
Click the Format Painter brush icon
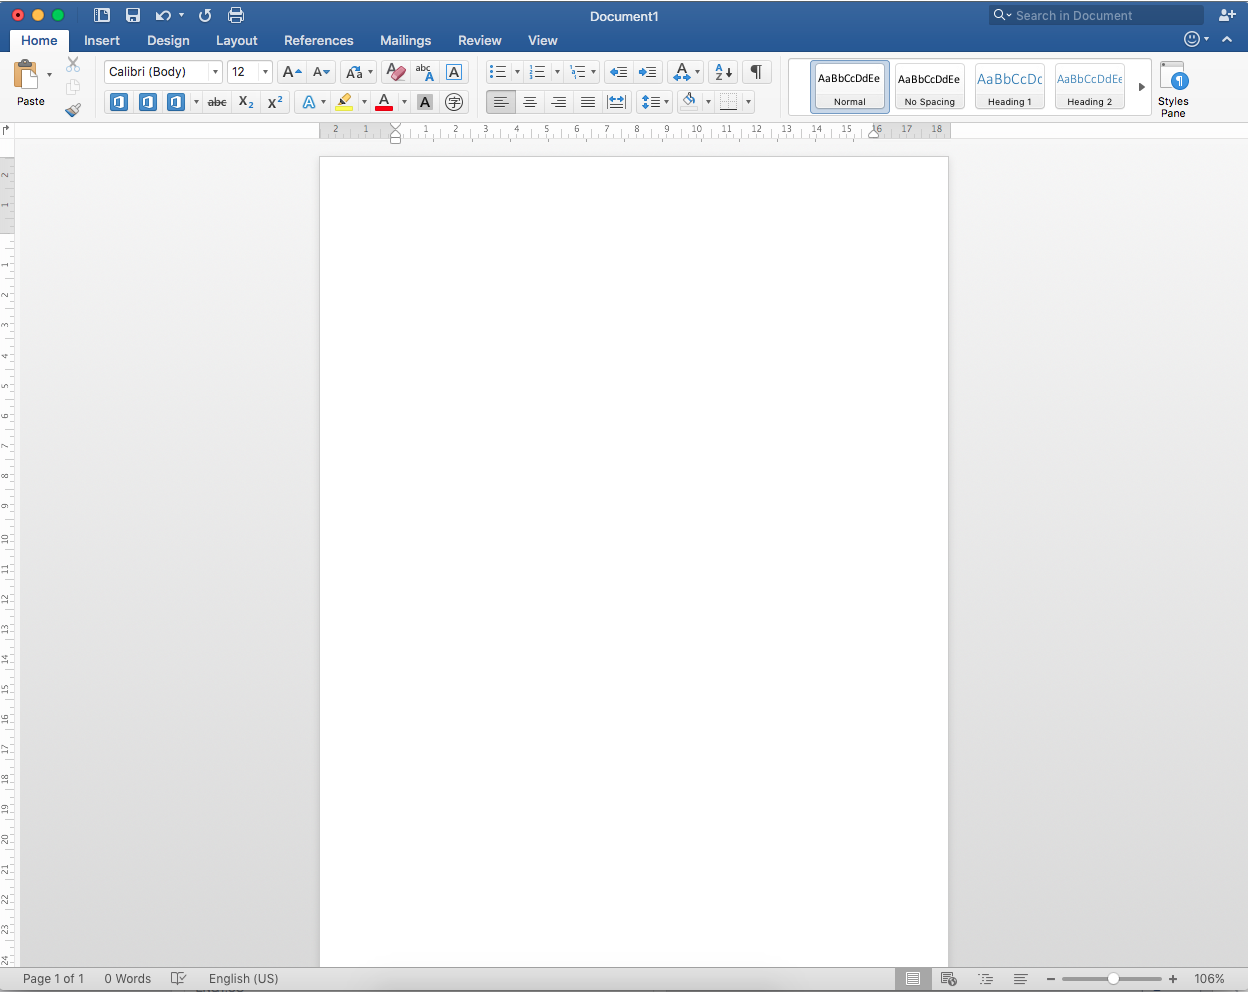(x=73, y=110)
